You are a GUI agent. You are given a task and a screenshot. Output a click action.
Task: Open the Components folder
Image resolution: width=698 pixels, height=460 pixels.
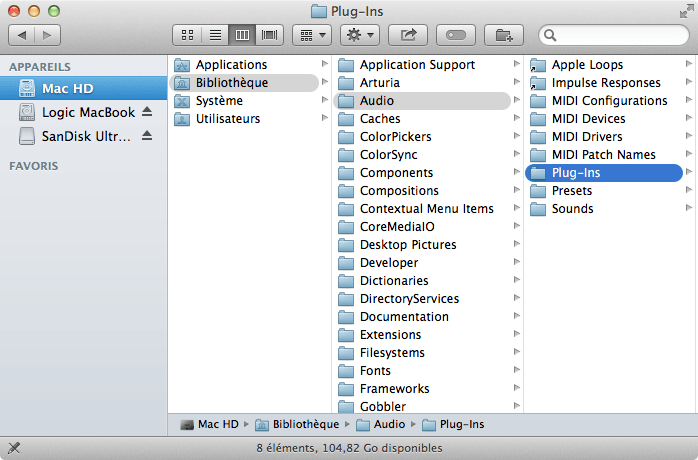click(395, 173)
